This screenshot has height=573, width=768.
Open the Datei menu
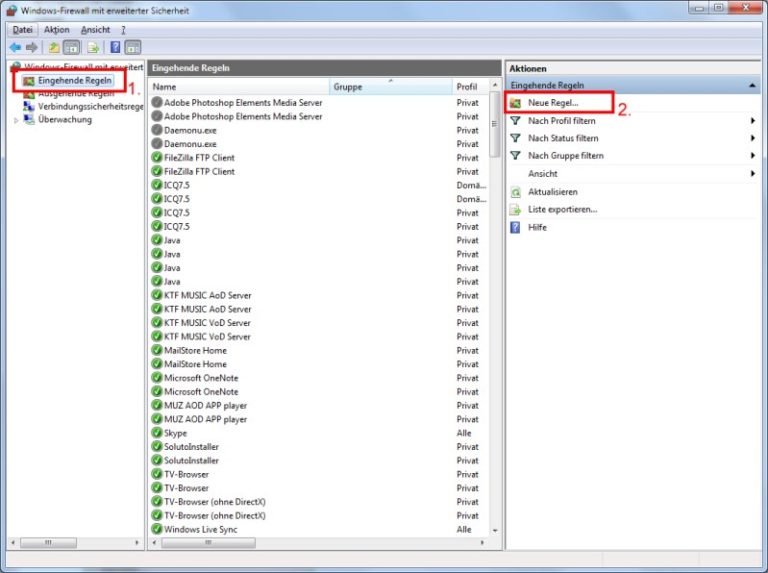[22, 30]
